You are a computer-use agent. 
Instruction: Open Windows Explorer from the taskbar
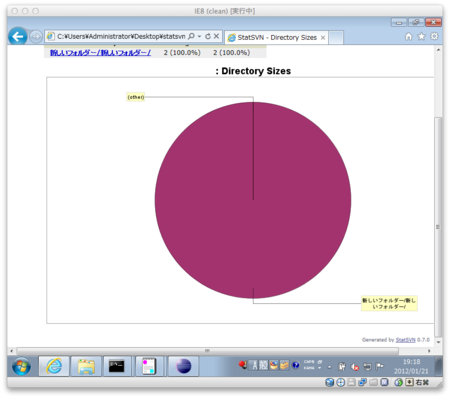[x=86, y=366]
